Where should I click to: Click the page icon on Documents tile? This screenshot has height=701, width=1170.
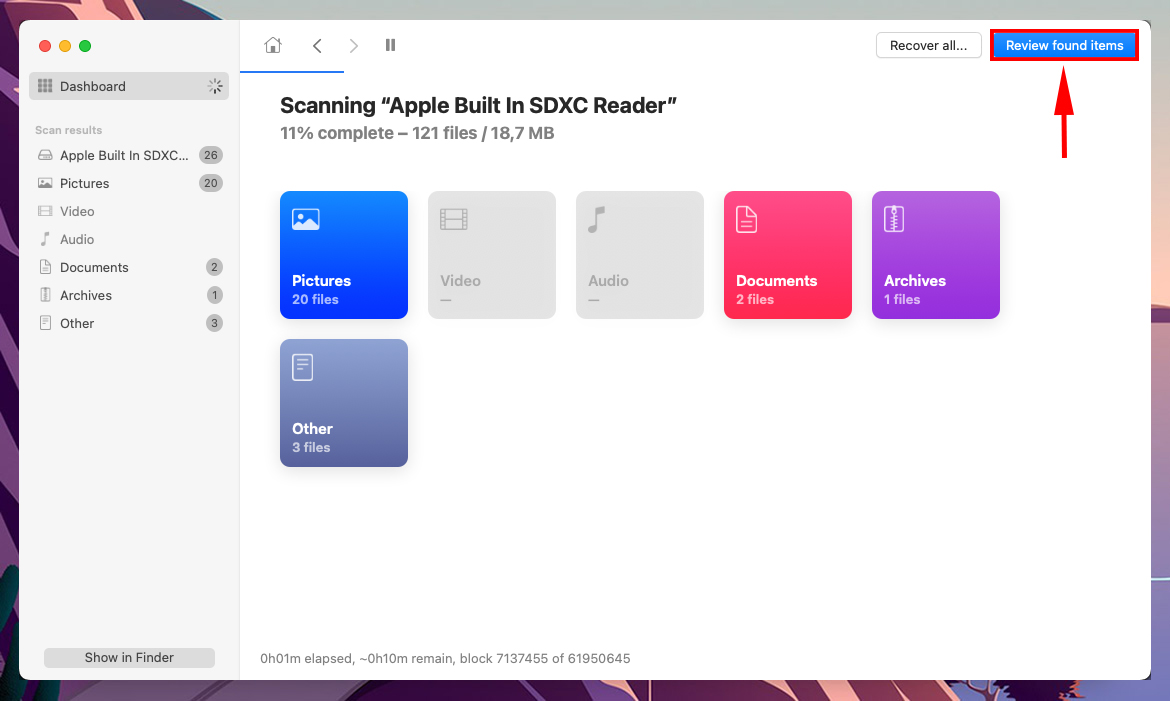pyautogui.click(x=746, y=219)
